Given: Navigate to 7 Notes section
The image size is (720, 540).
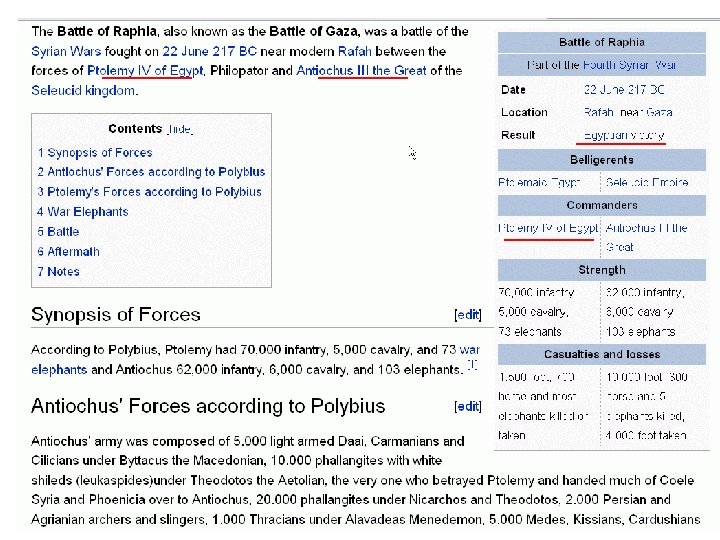Looking at the screenshot, I should pyautogui.click(x=58, y=272).
